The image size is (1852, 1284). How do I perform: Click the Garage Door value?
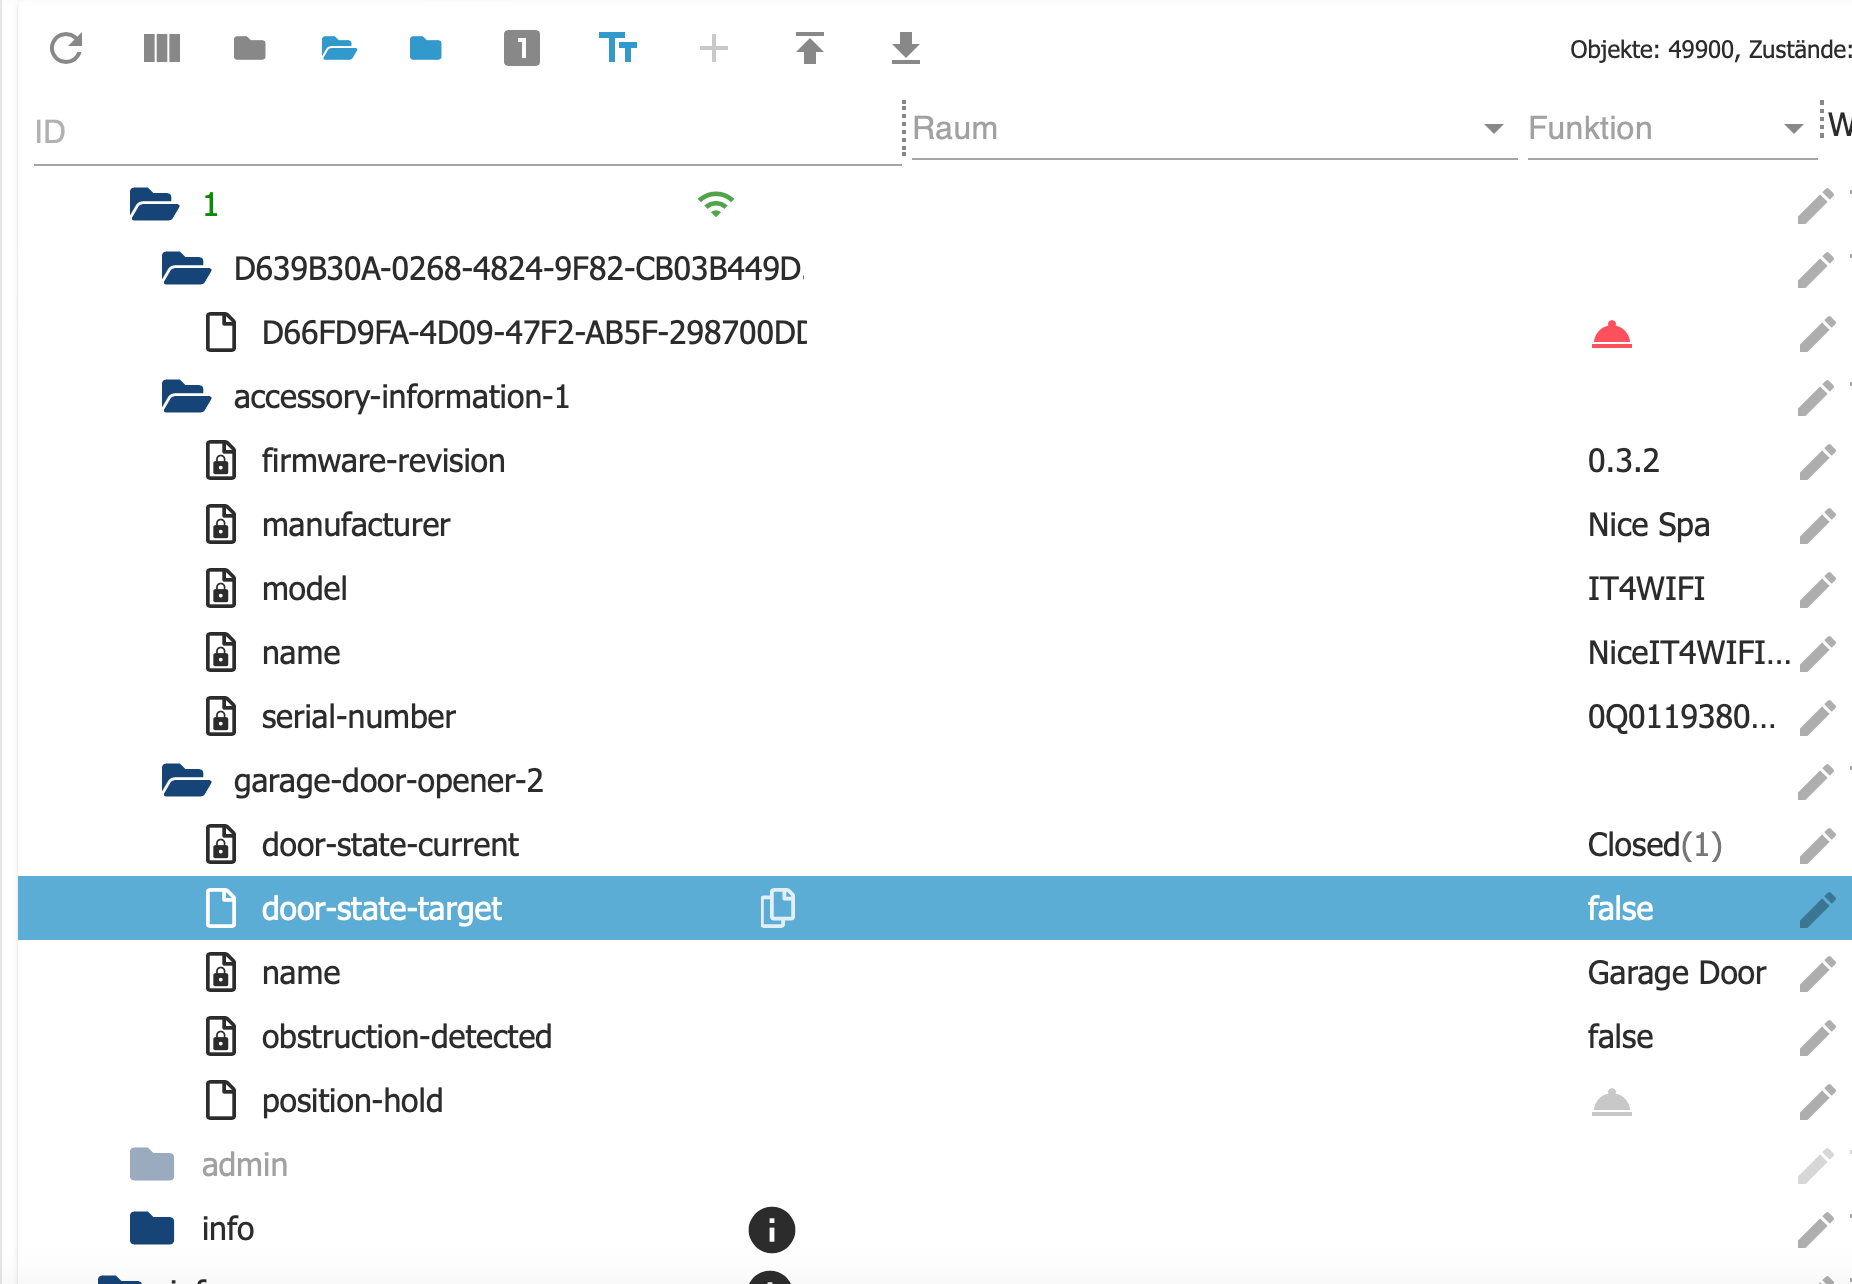pyautogui.click(x=1677, y=972)
